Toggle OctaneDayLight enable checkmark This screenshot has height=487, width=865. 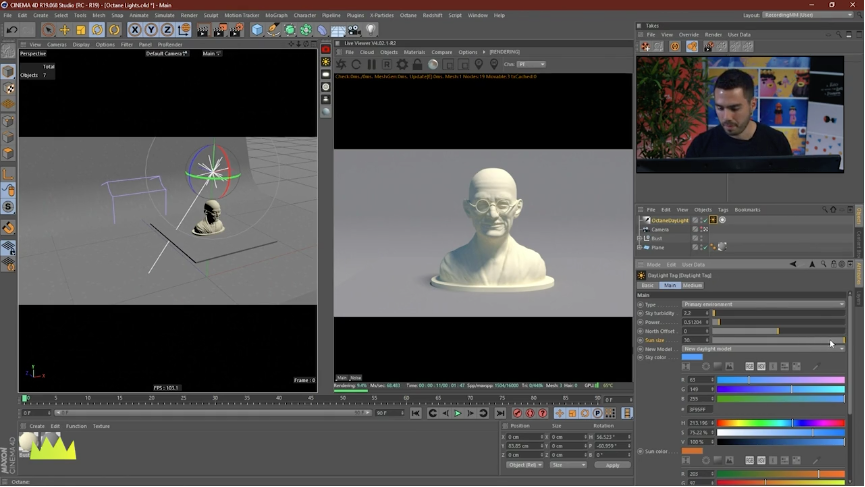tap(704, 221)
